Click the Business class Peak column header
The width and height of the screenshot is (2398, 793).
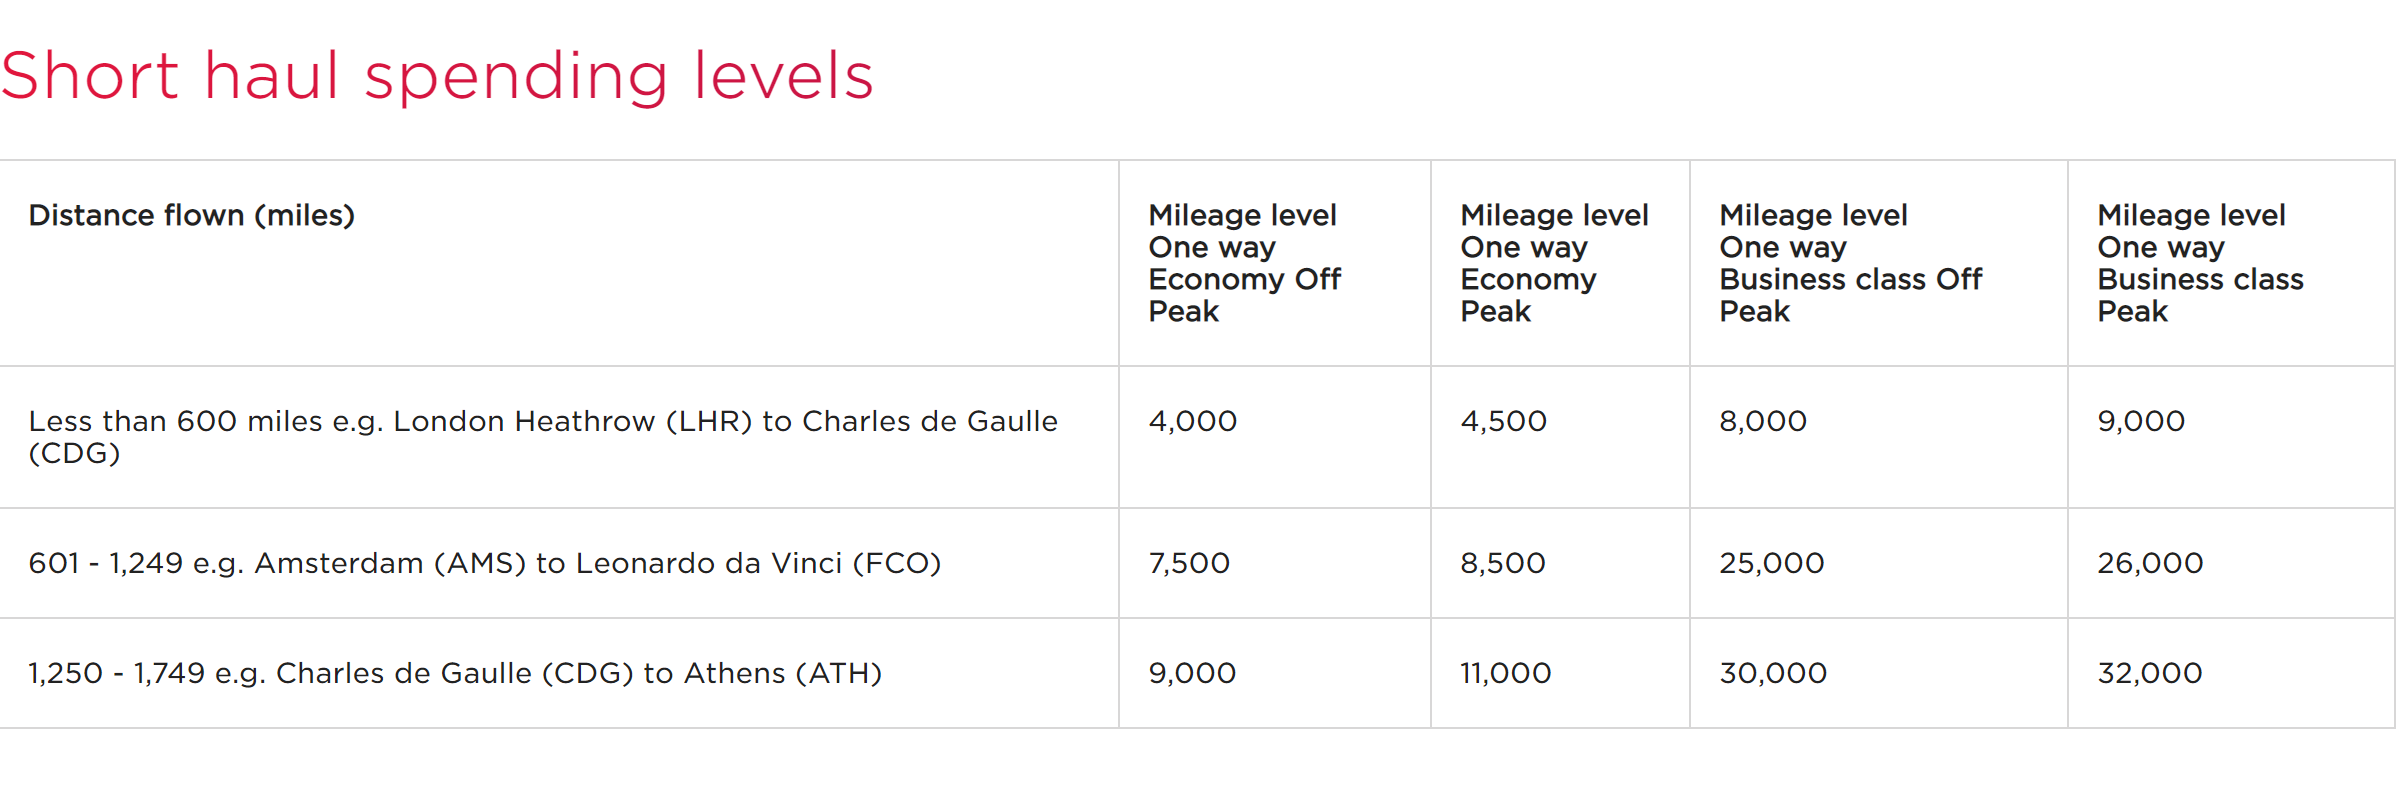2200,263
